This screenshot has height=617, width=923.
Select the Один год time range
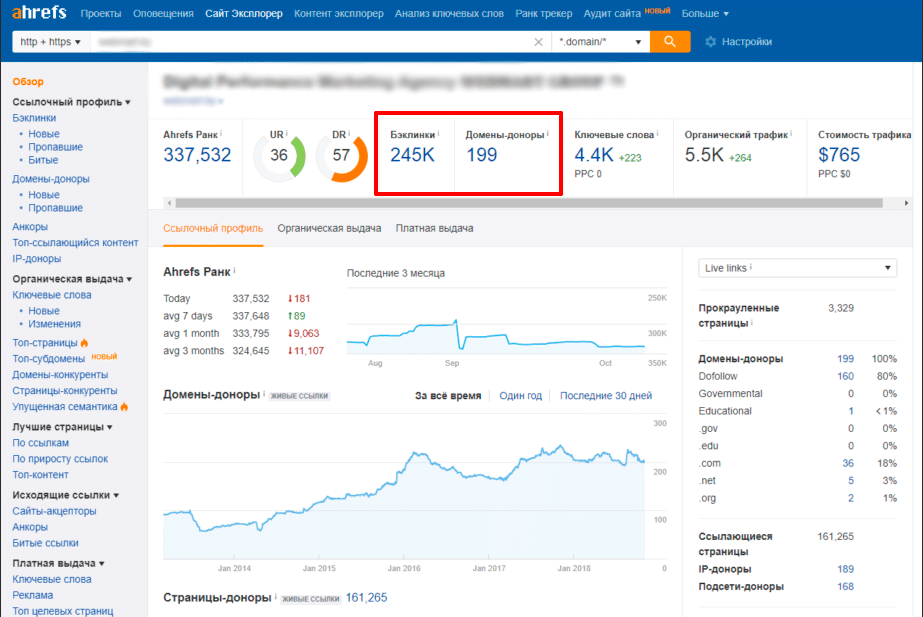coord(520,396)
